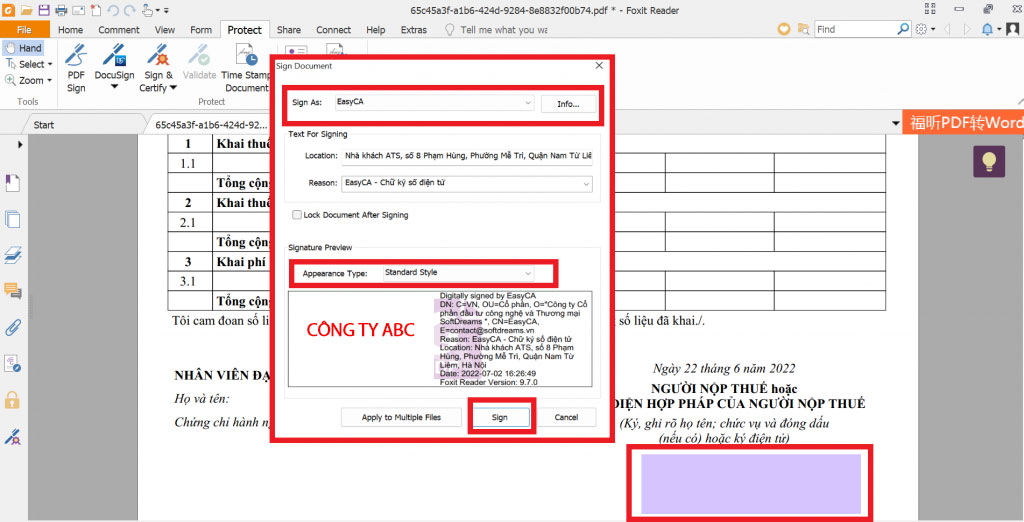Open the document tab list dropdown arrow
The width and height of the screenshot is (1024, 522).
[895, 124]
